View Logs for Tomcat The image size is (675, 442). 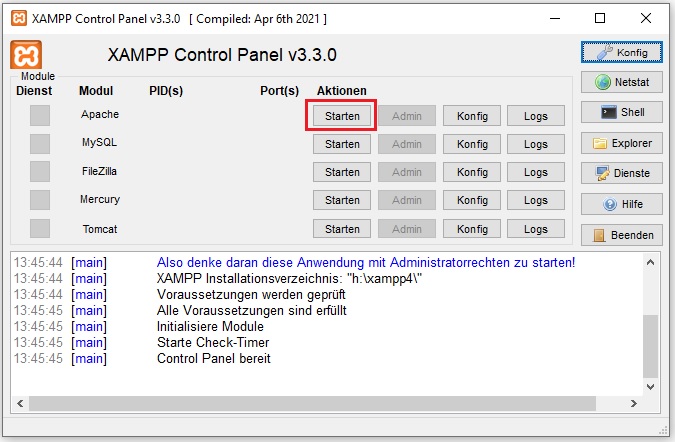pos(535,229)
